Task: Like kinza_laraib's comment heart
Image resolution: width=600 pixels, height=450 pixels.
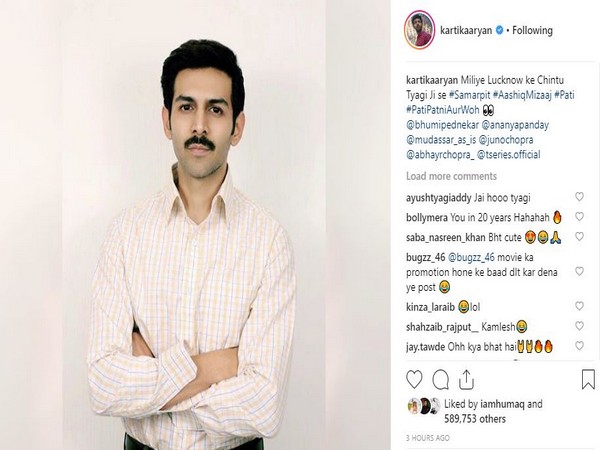Action: [579, 306]
